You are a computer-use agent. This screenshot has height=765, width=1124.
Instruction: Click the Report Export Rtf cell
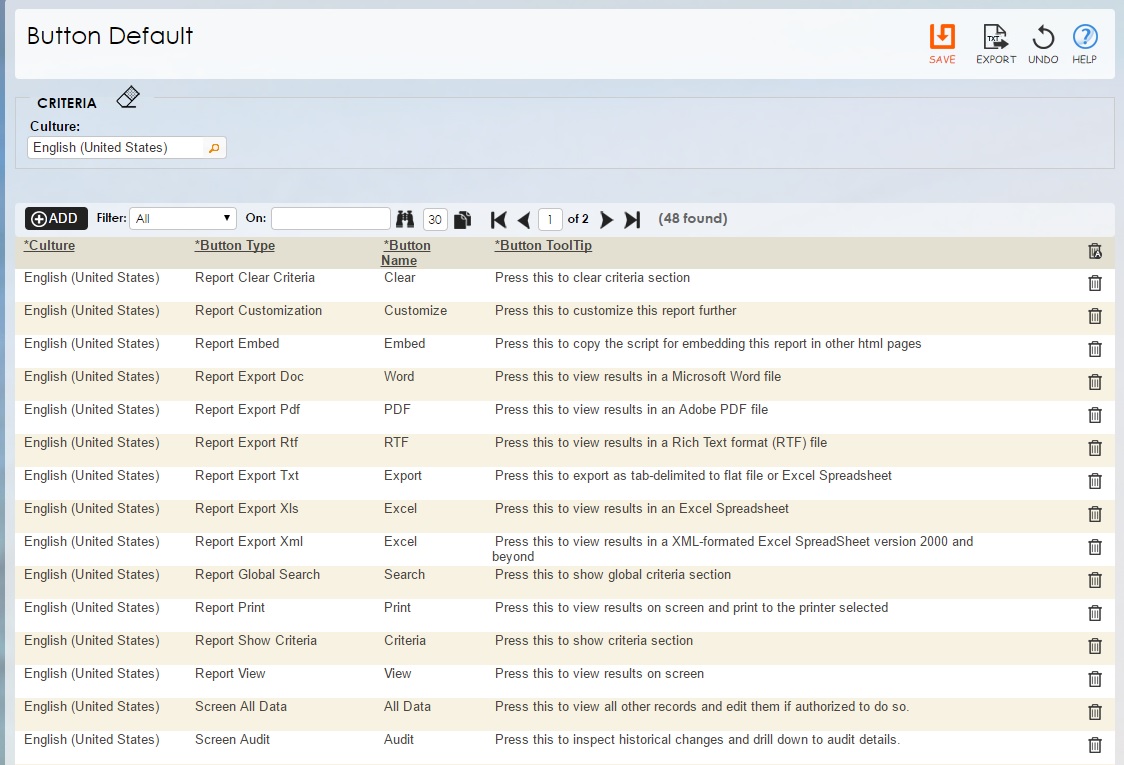(x=247, y=442)
